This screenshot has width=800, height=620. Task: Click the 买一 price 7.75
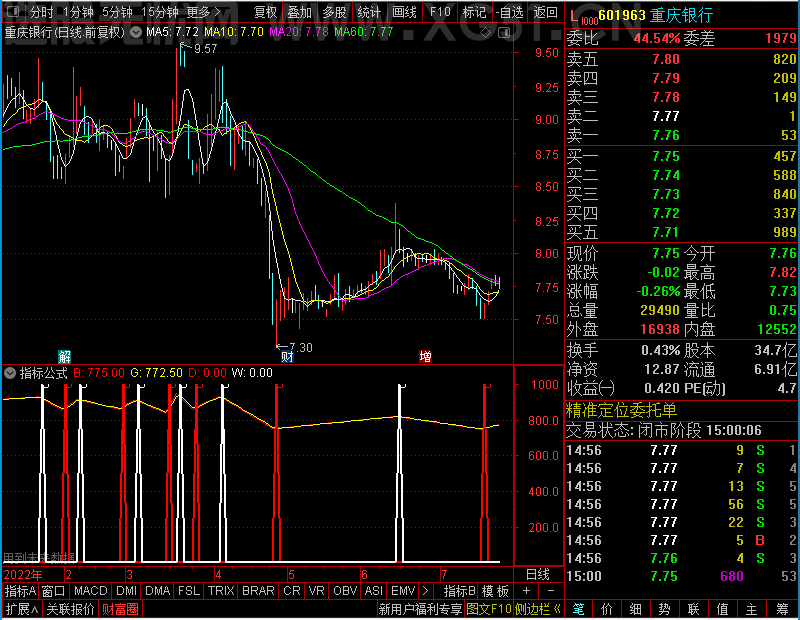(666, 156)
